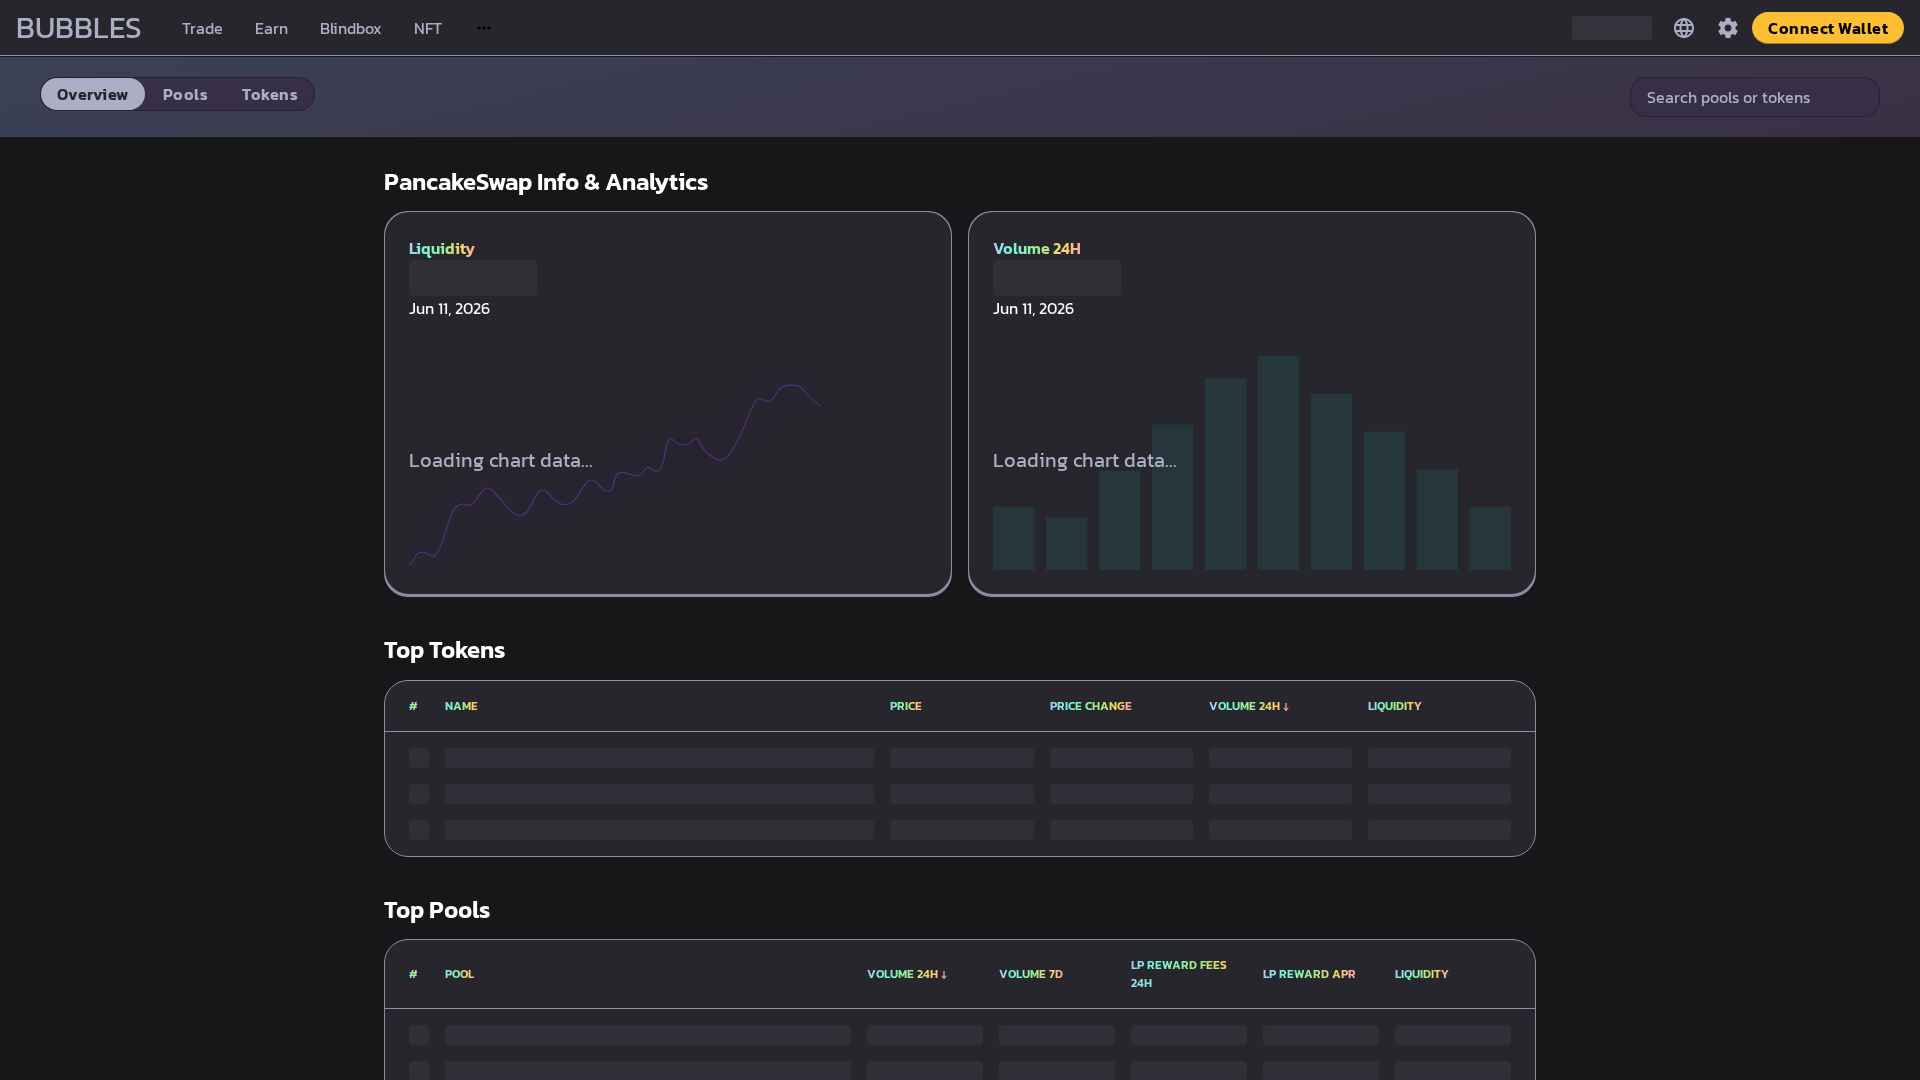
Task: Click the PancakeSwap Info & Analytics heading
Action: [546, 182]
